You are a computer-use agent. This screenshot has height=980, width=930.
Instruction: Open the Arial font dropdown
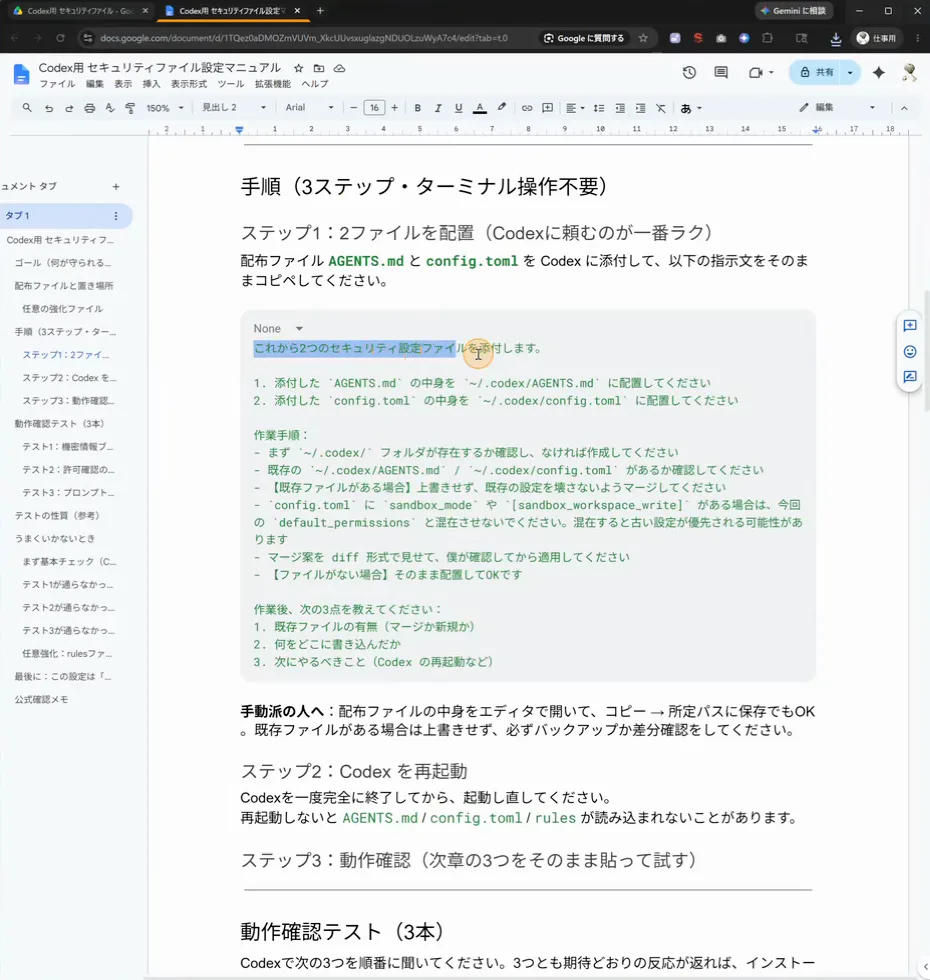[309, 108]
